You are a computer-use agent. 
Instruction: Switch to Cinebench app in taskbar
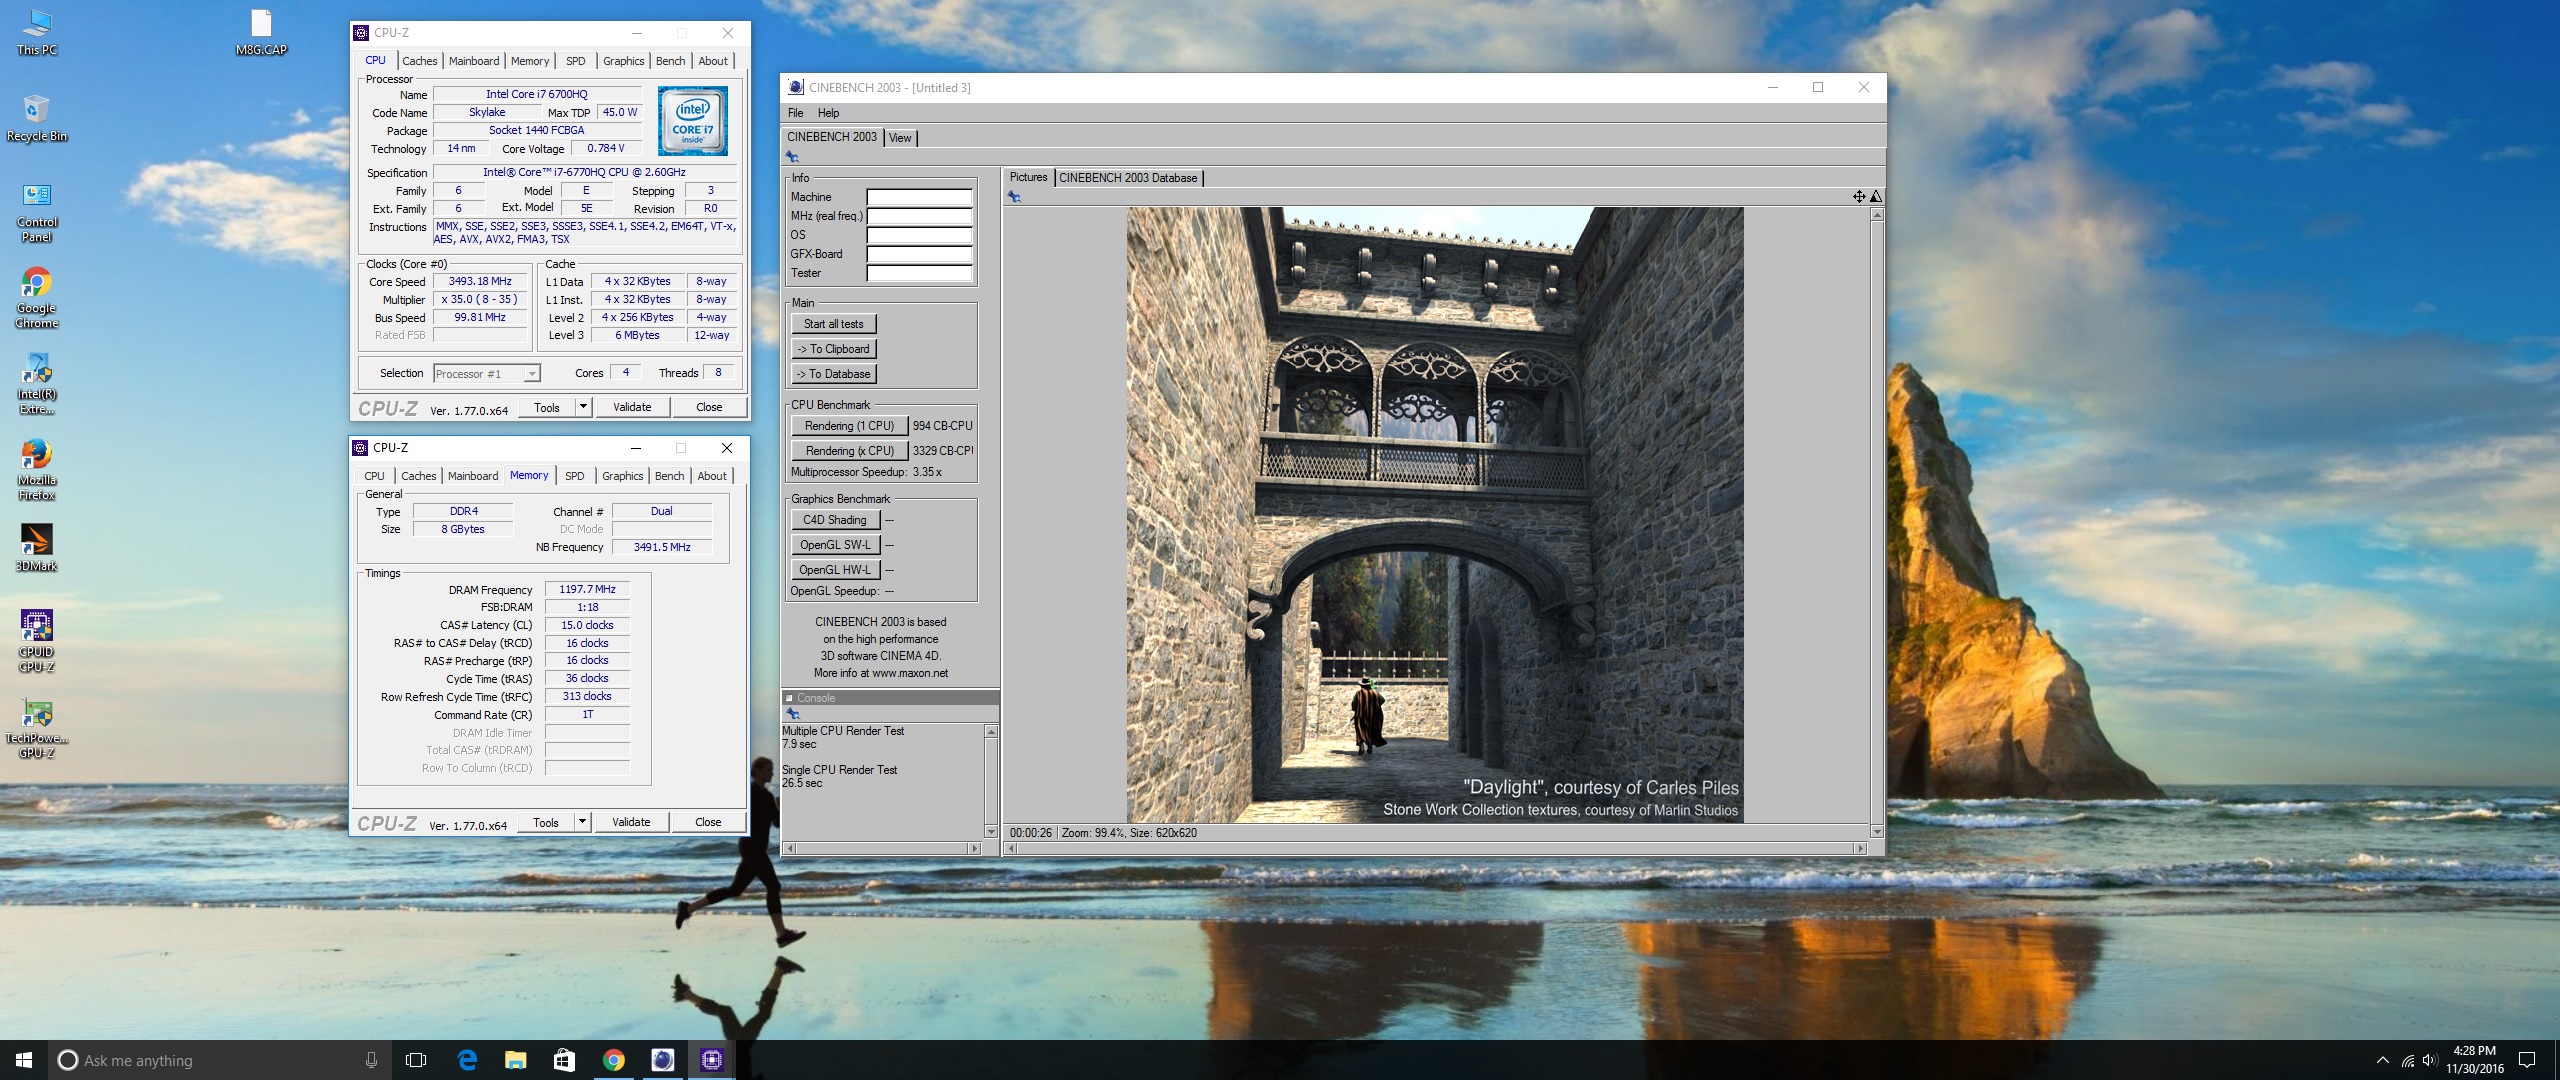coord(662,1060)
